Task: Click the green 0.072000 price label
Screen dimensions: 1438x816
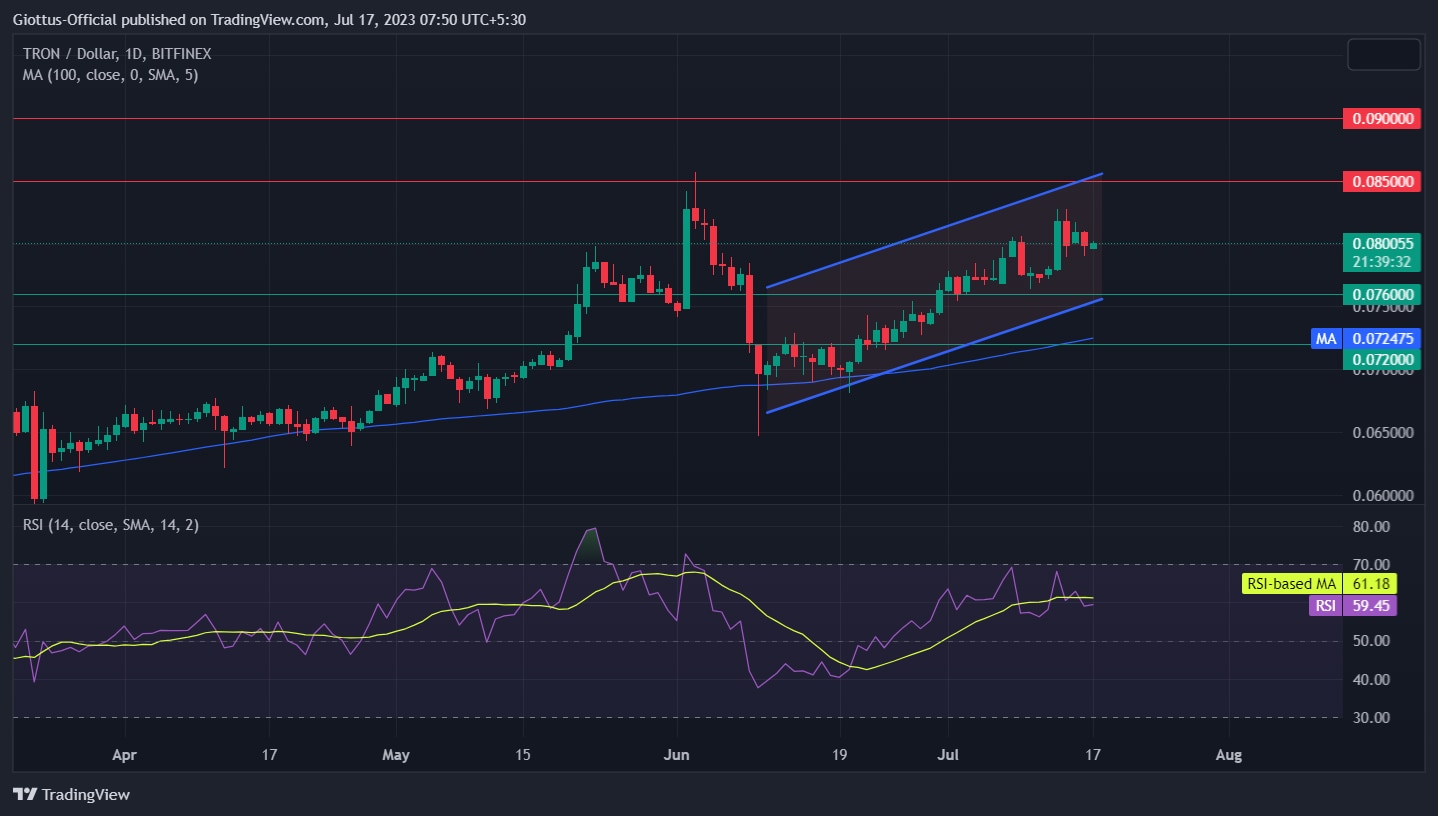Action: click(x=1382, y=358)
